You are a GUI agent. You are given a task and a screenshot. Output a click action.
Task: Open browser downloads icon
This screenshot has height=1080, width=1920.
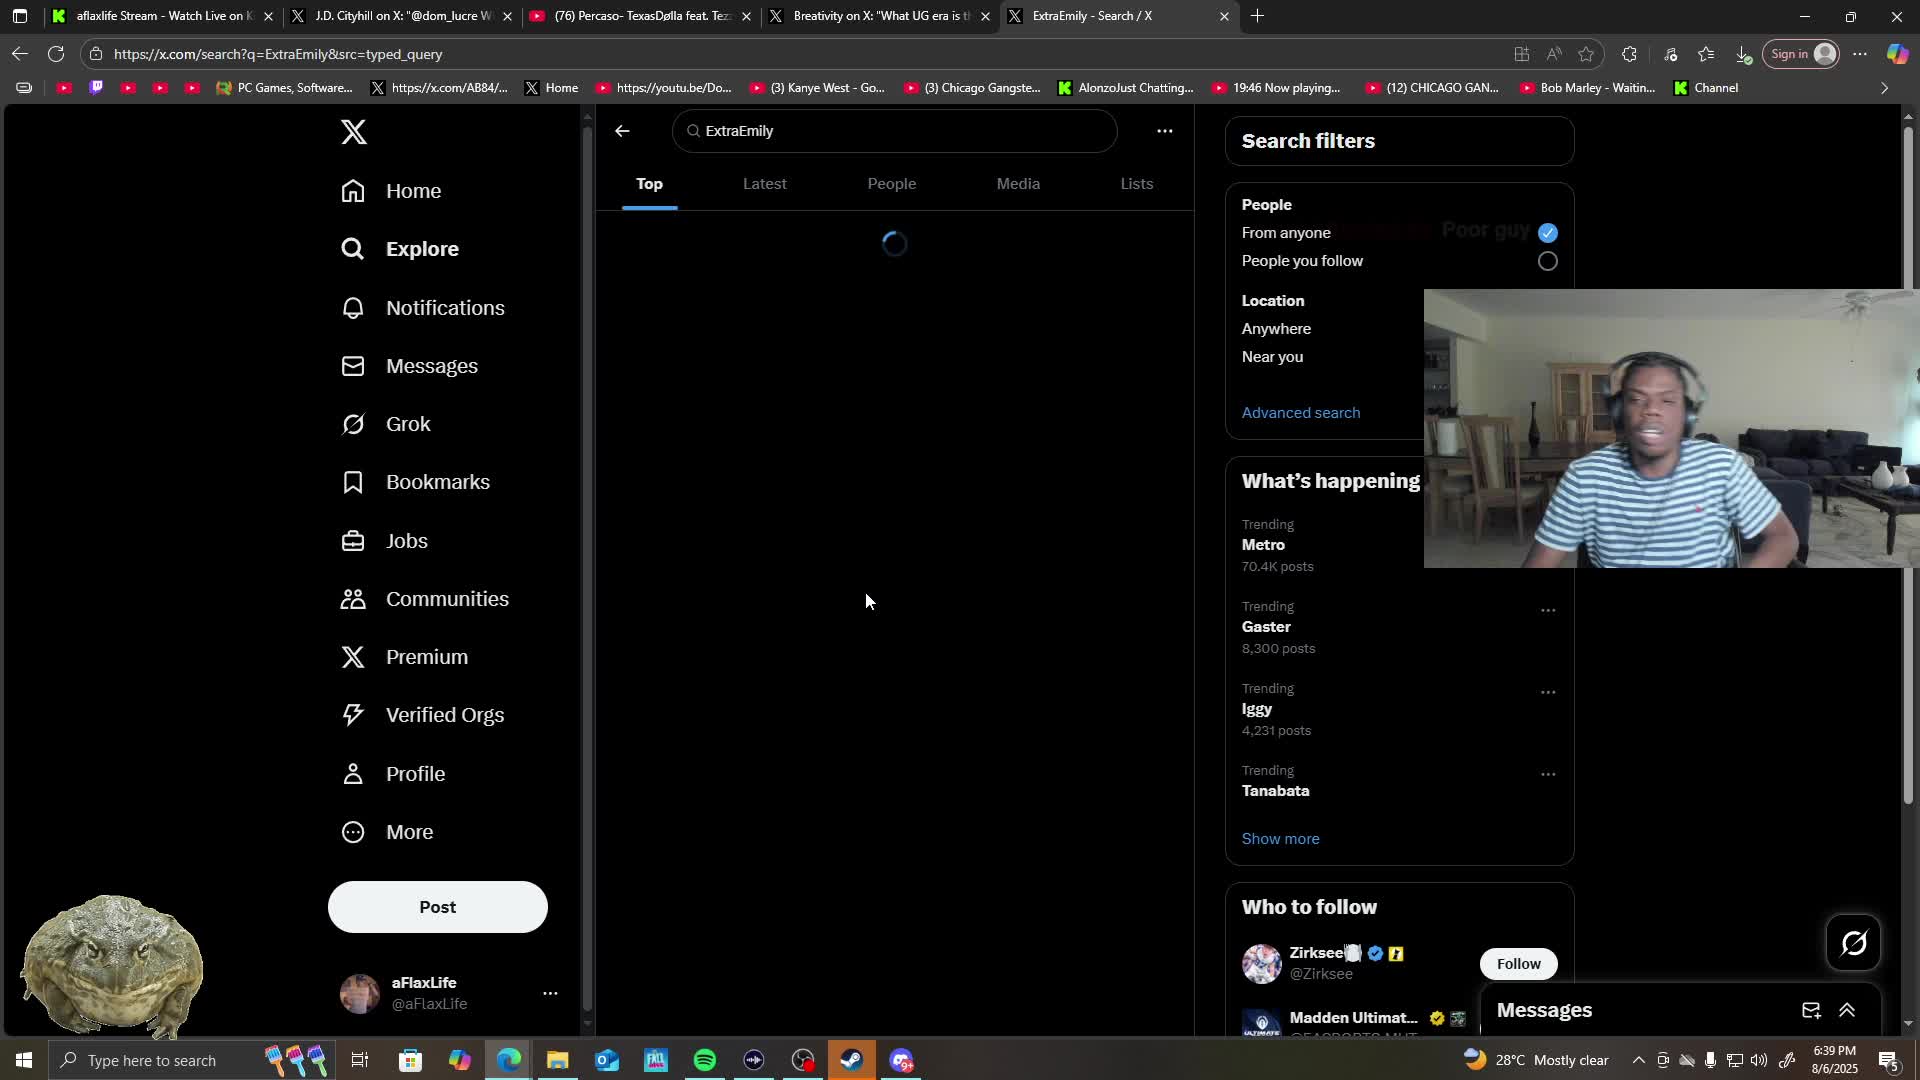coord(1743,54)
